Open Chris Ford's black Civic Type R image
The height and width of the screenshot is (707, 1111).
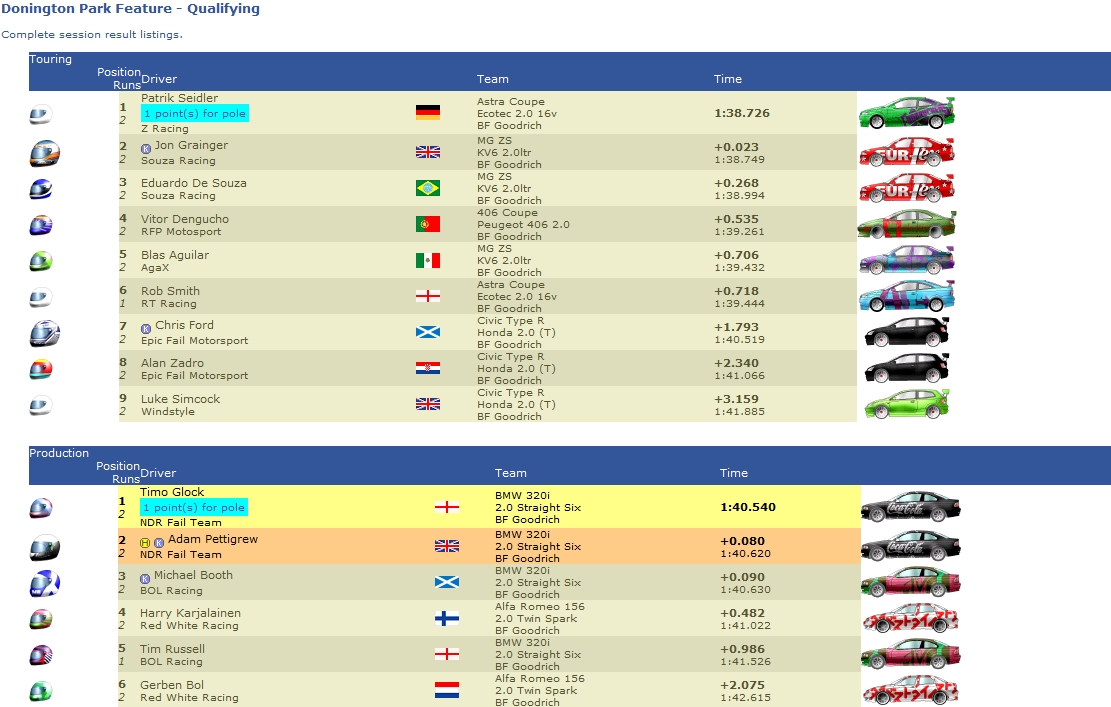(x=907, y=332)
